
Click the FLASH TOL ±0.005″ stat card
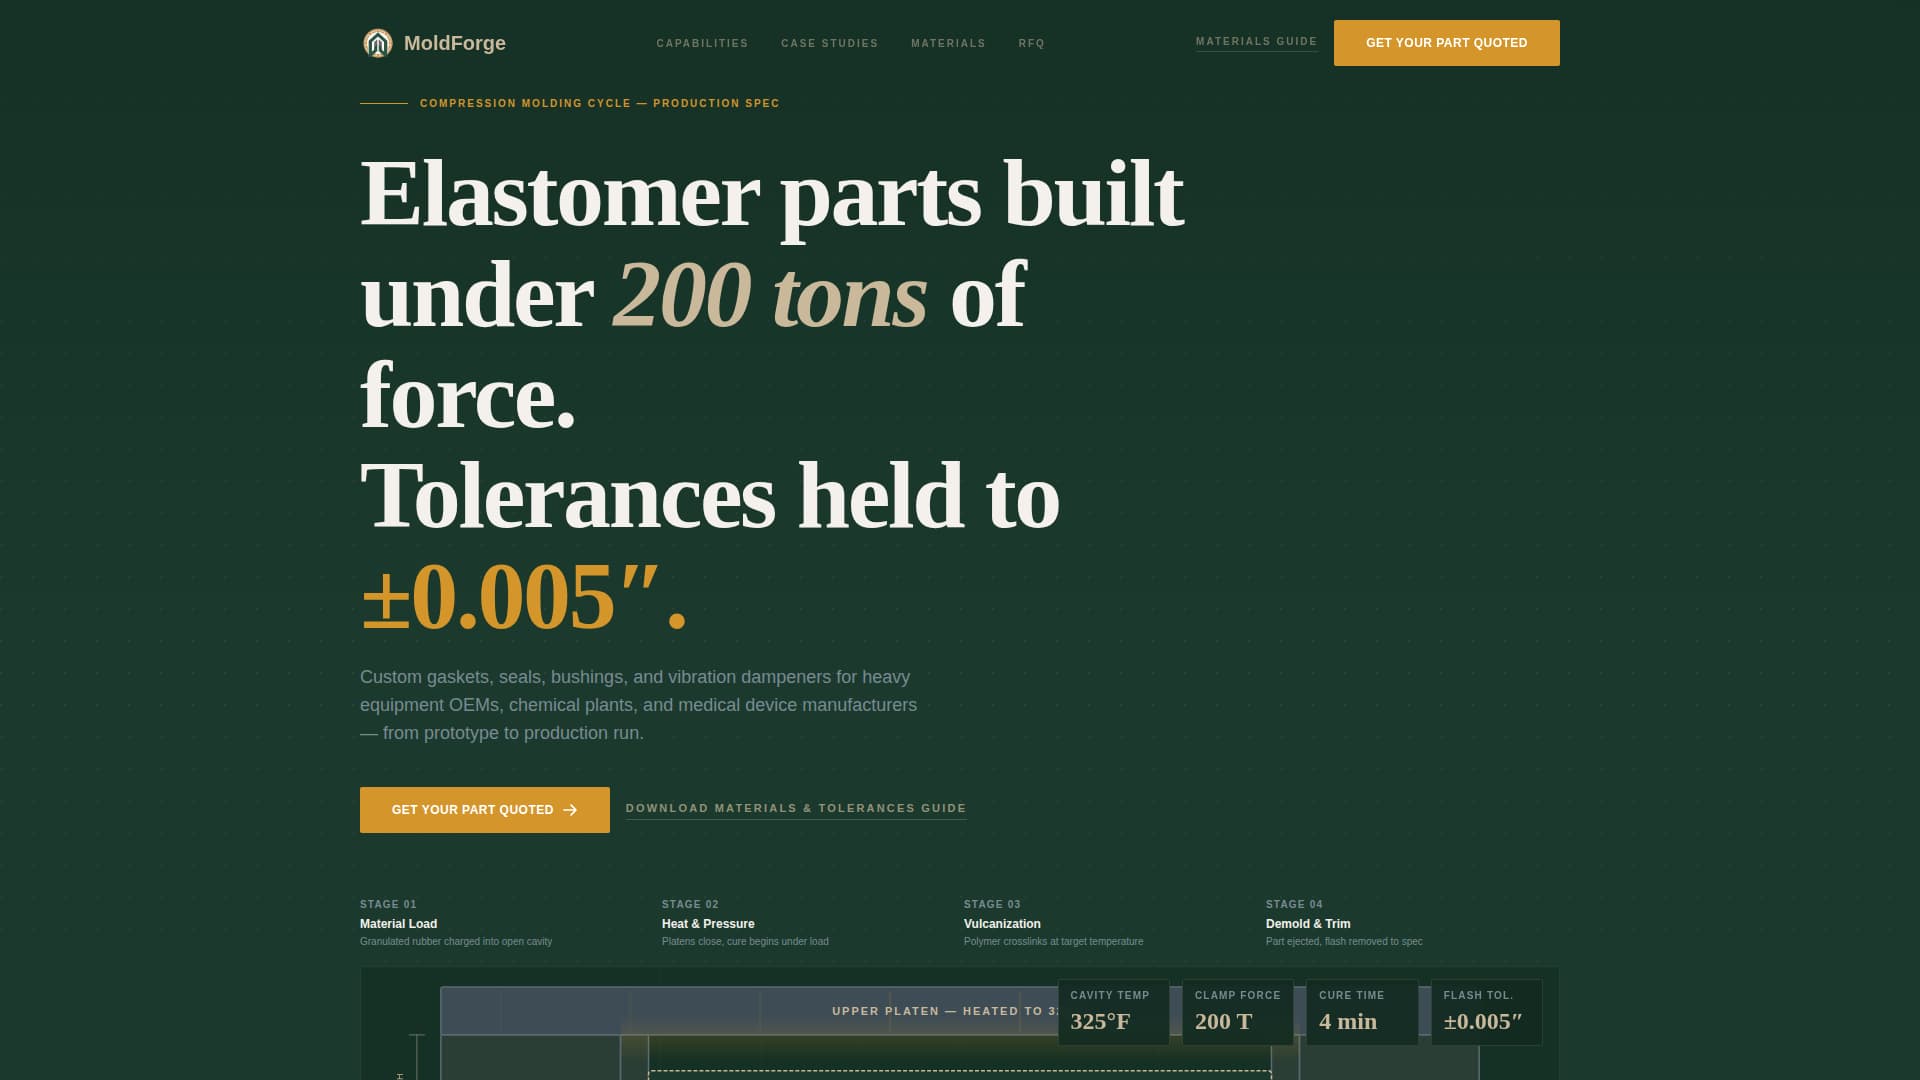(1485, 1012)
